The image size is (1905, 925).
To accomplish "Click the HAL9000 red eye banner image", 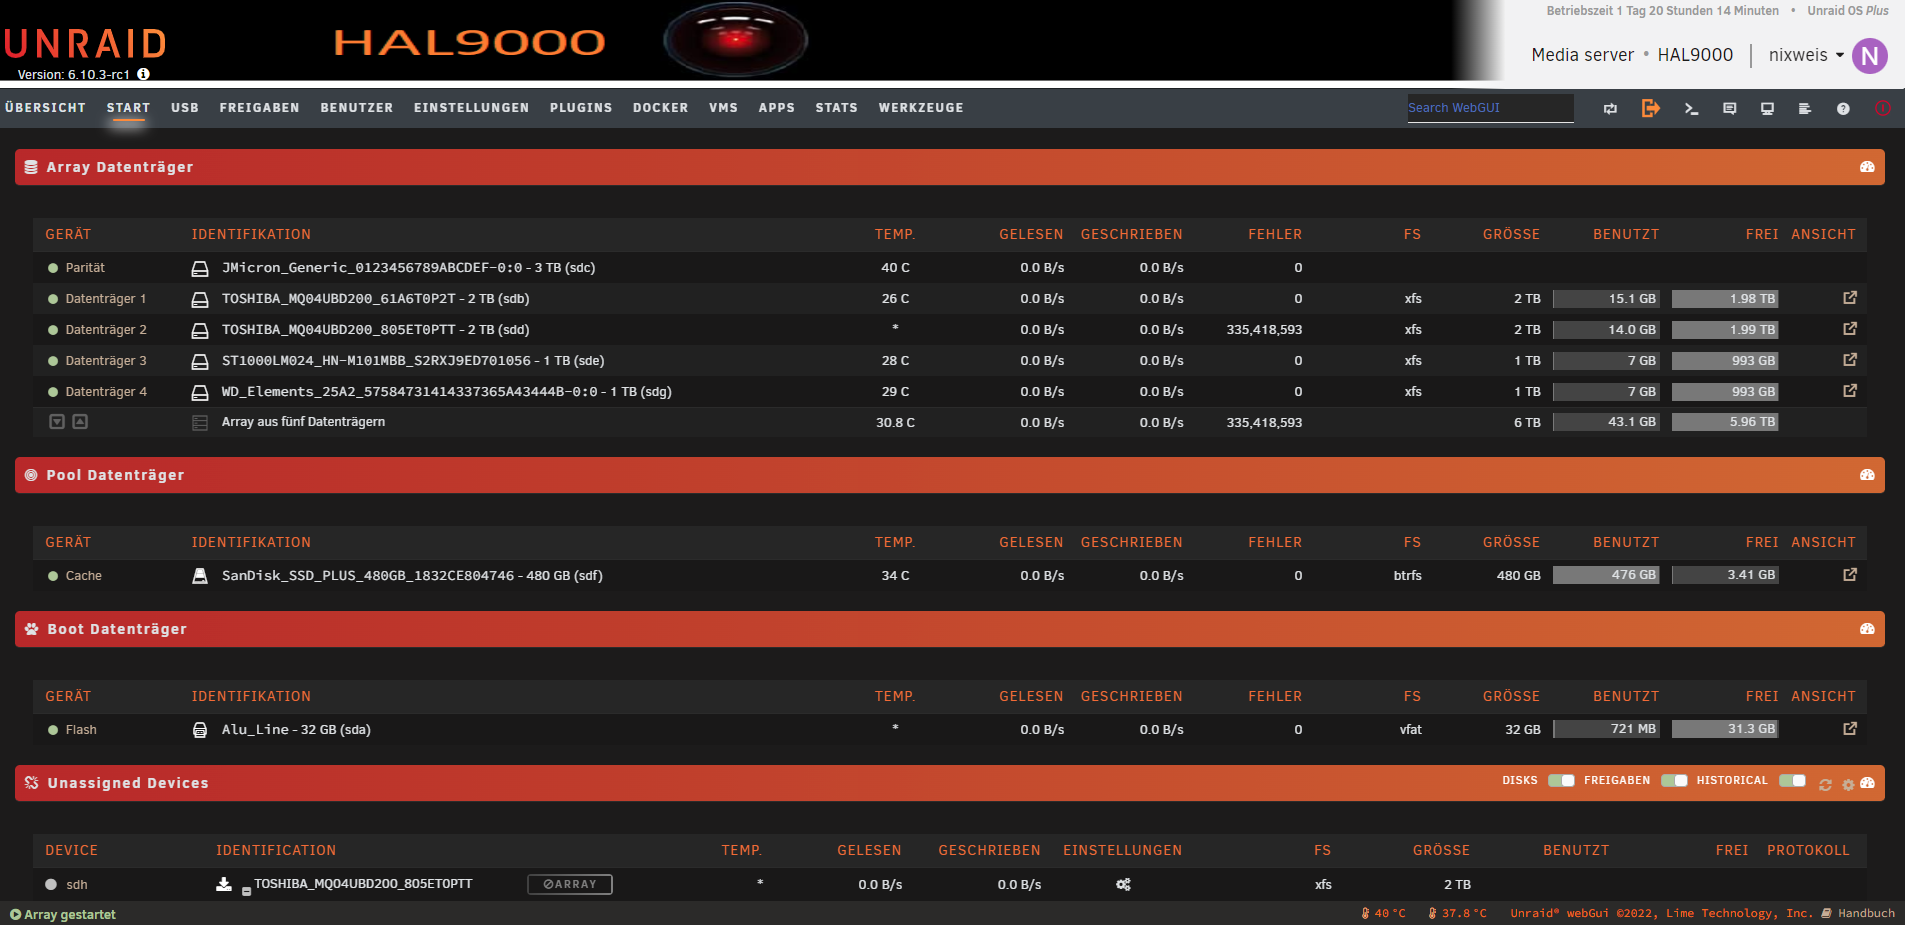I will 735,40.
